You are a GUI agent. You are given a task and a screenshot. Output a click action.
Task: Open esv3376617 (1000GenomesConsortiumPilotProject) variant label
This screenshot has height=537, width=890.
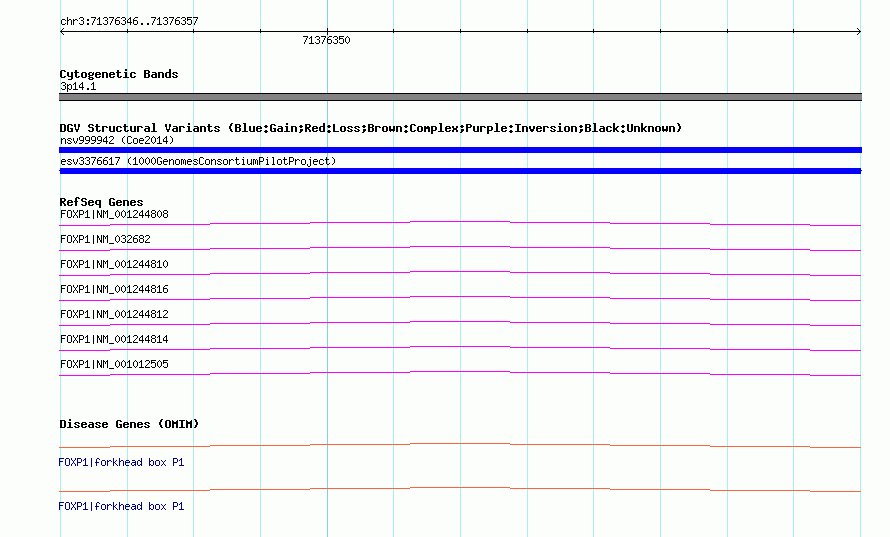[198, 161]
